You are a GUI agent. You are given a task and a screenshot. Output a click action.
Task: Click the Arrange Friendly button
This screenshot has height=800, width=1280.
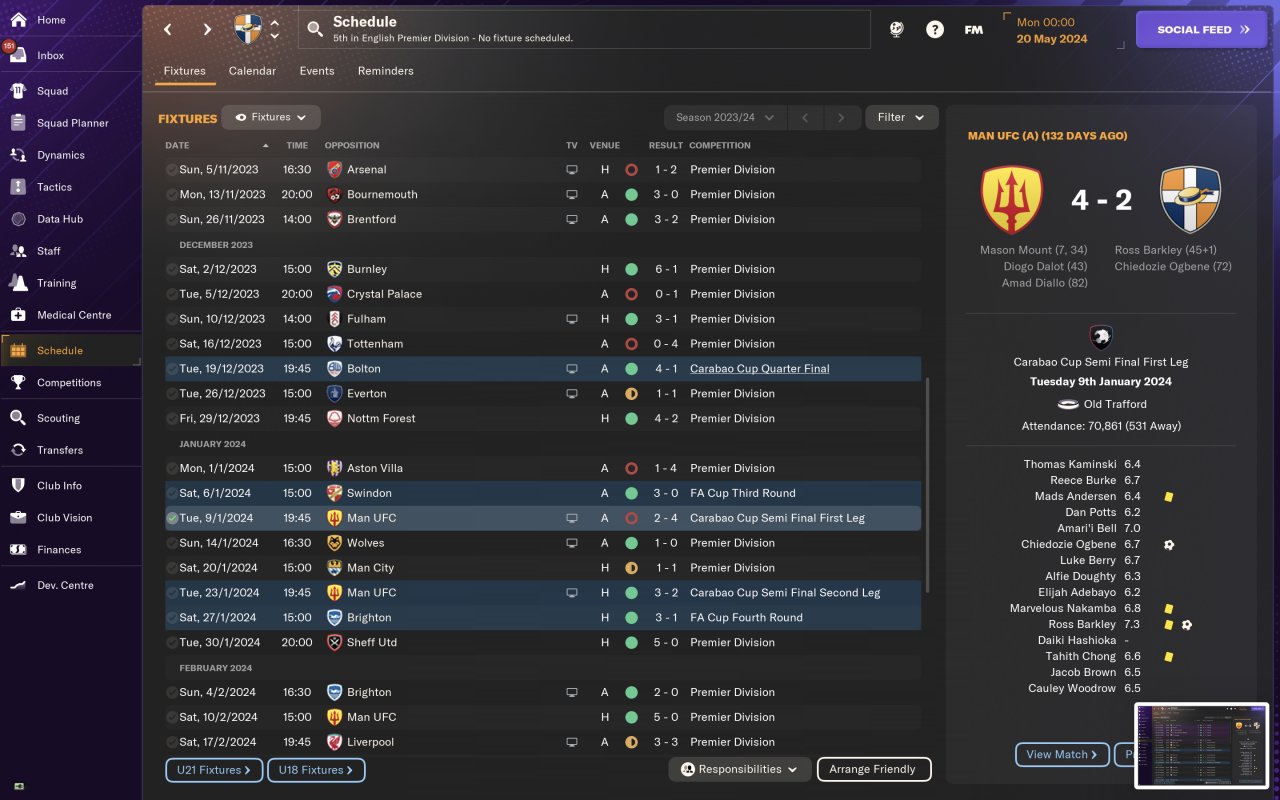874,769
